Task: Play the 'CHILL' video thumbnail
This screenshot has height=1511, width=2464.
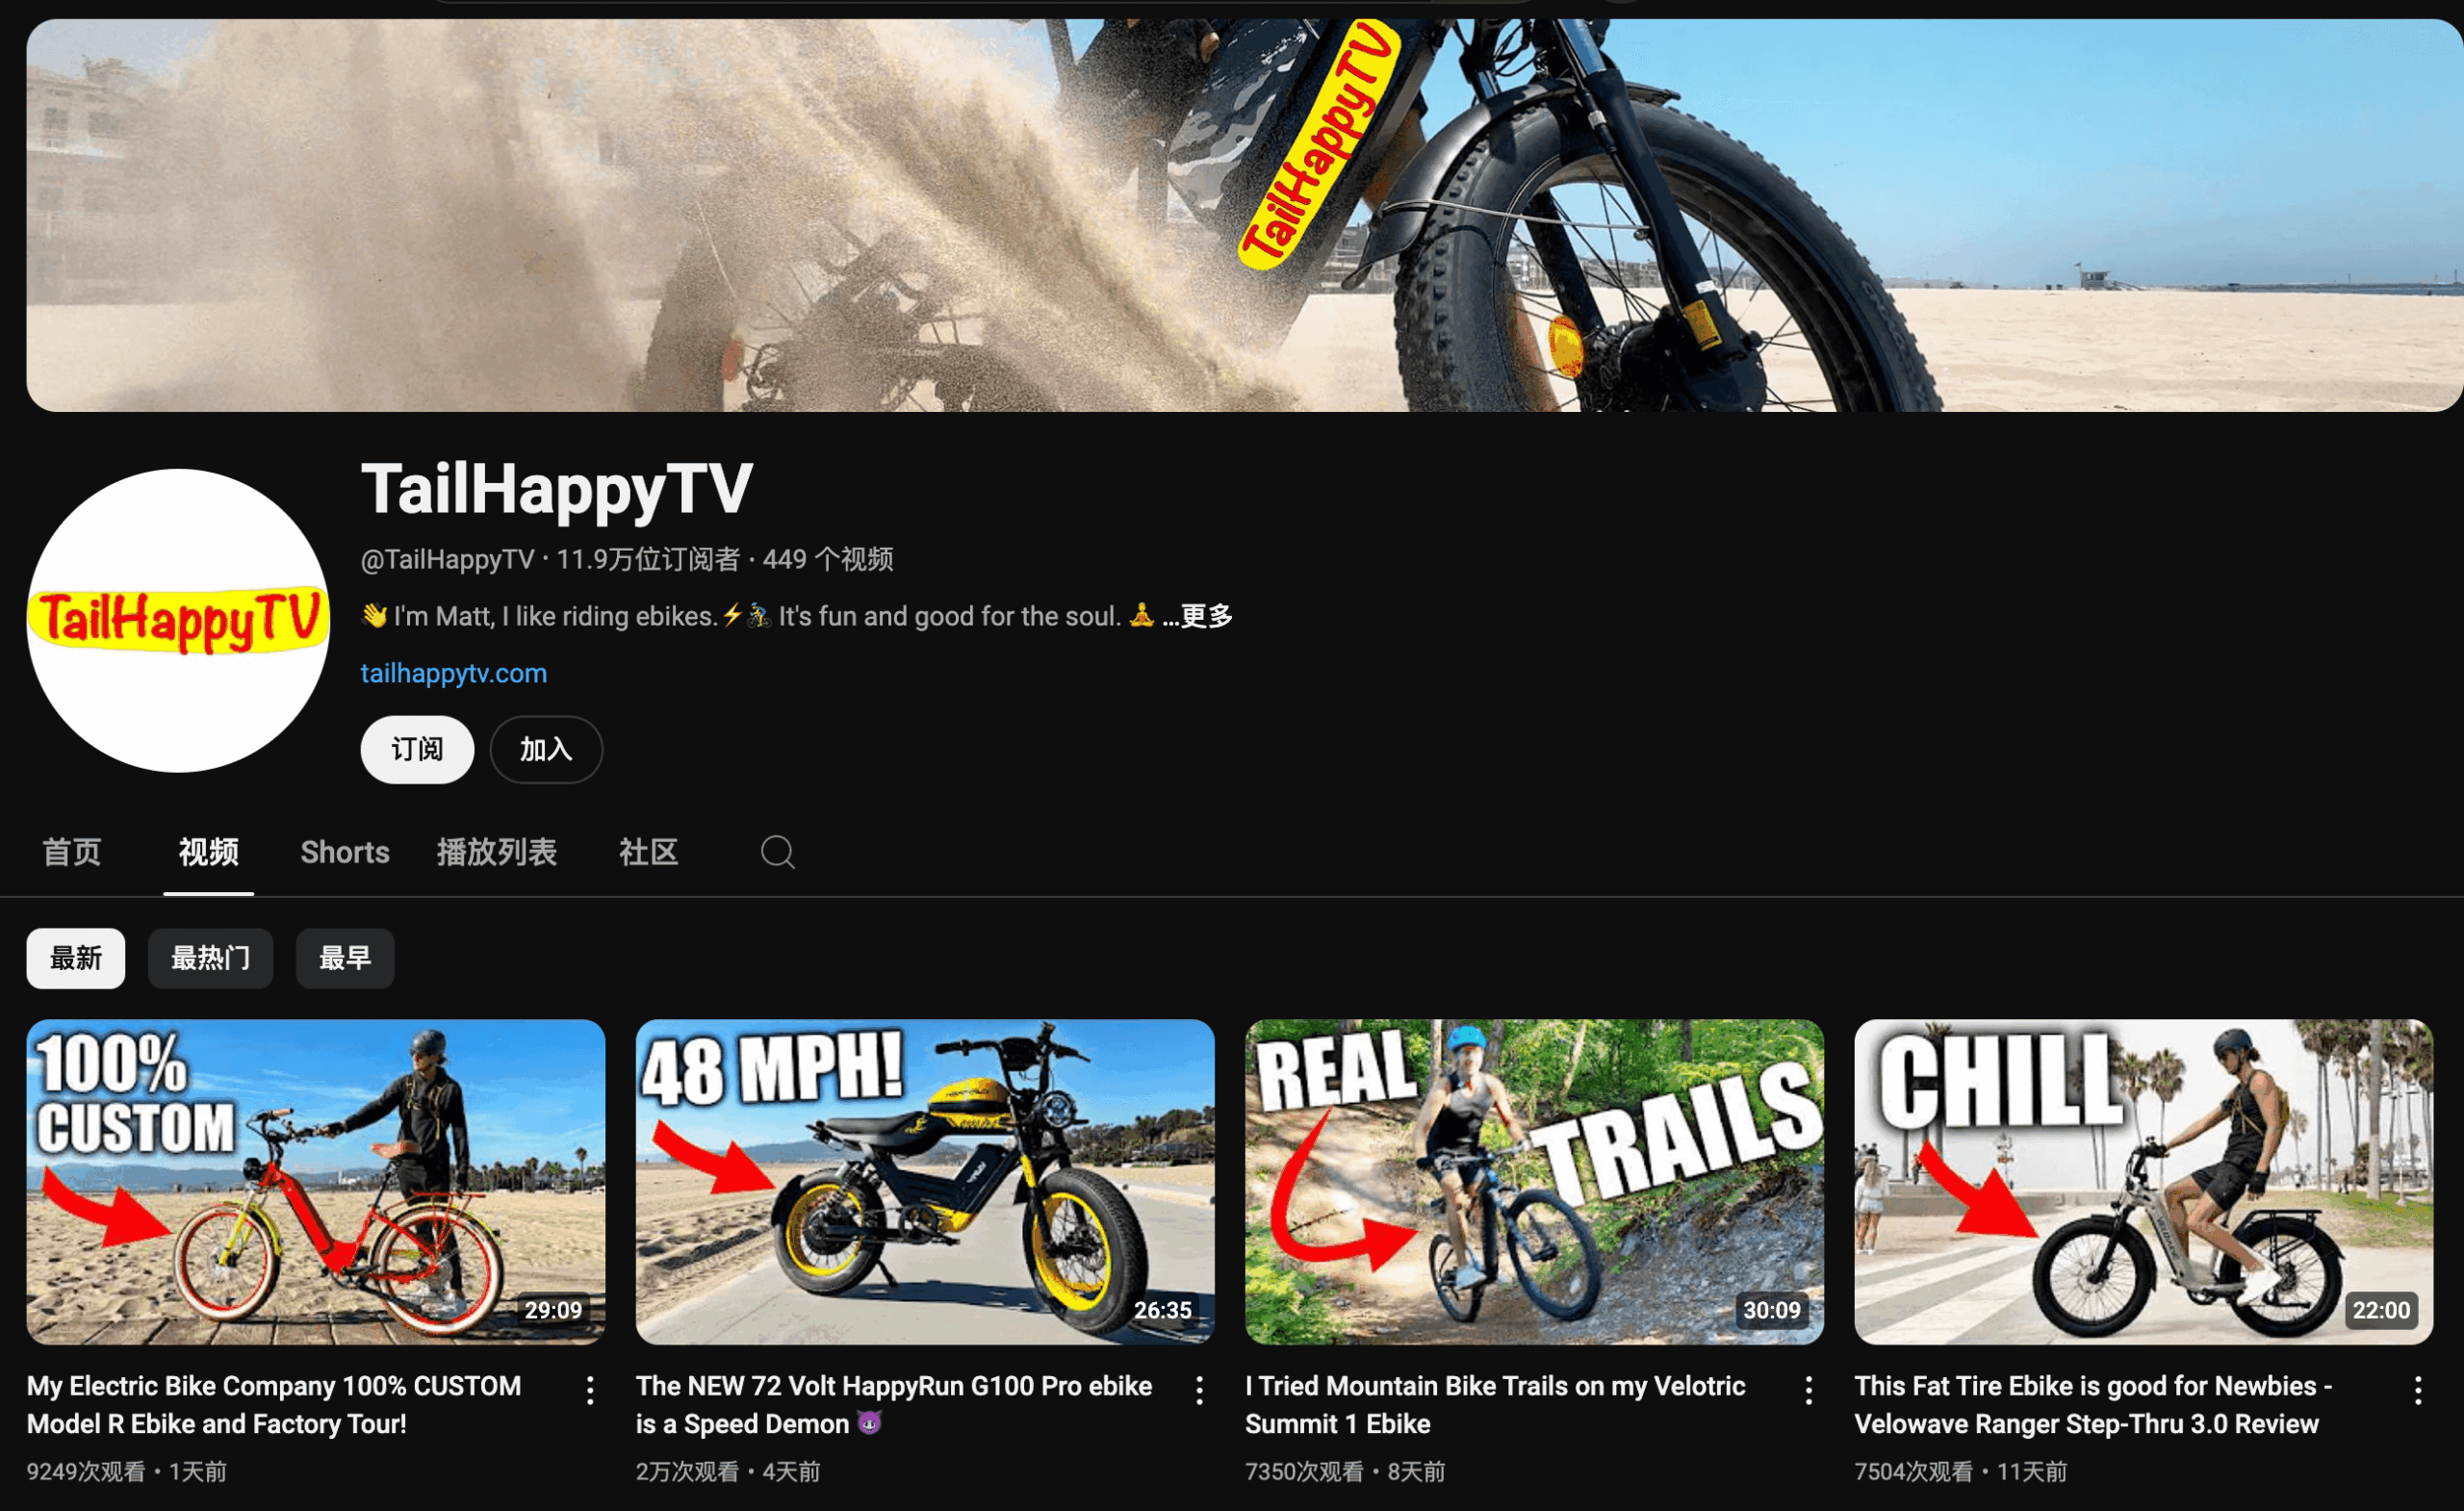Action: (x=2143, y=1181)
